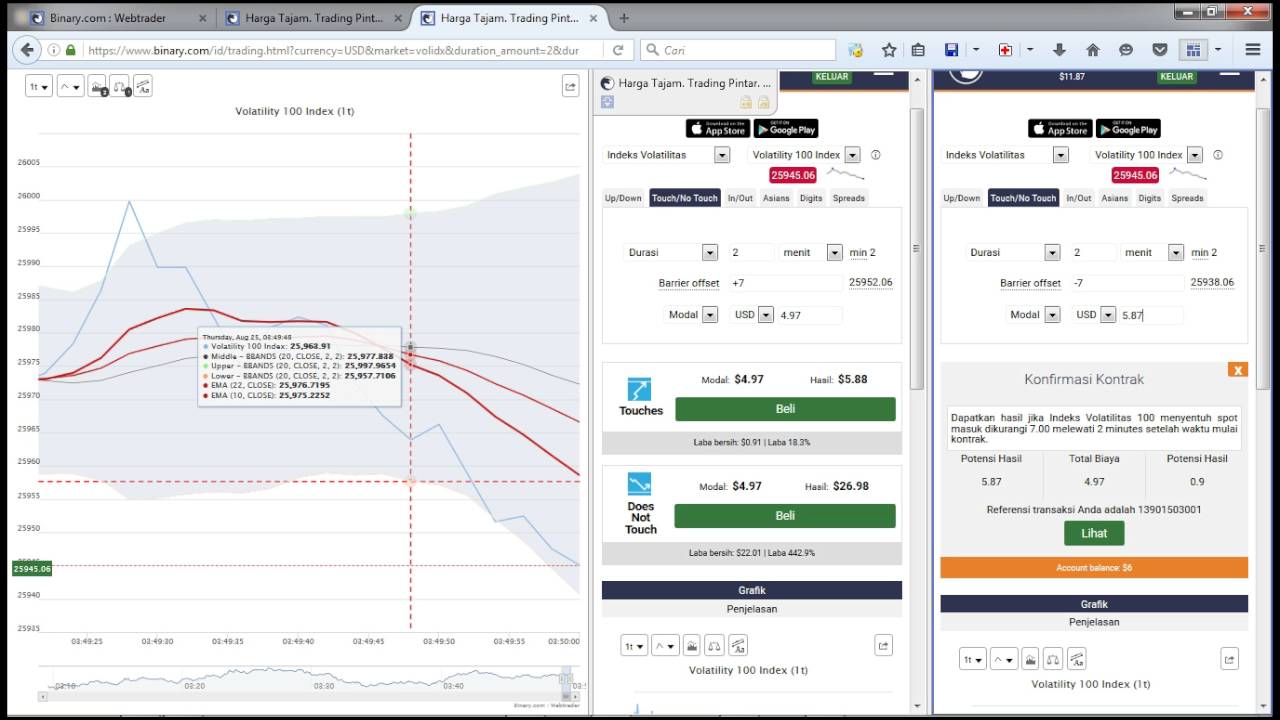Switch to Up/Down tab in the middle panel

pos(623,198)
